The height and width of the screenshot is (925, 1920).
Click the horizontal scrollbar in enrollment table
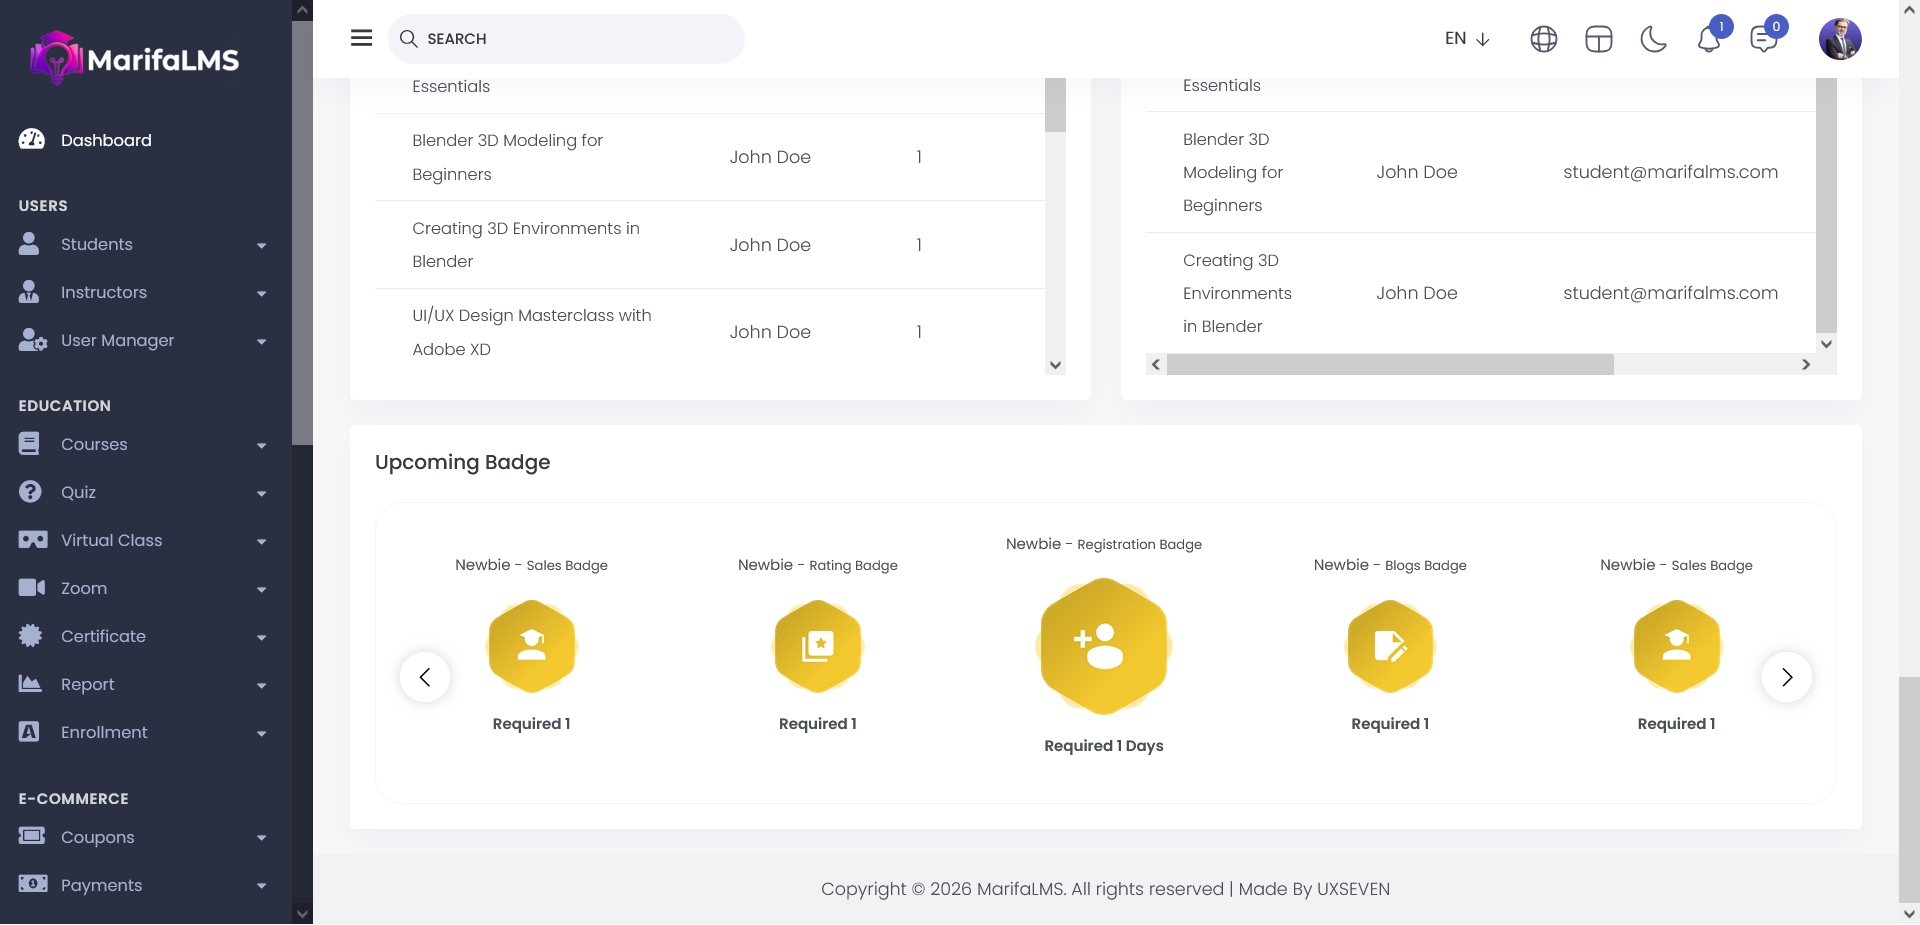pos(1390,365)
